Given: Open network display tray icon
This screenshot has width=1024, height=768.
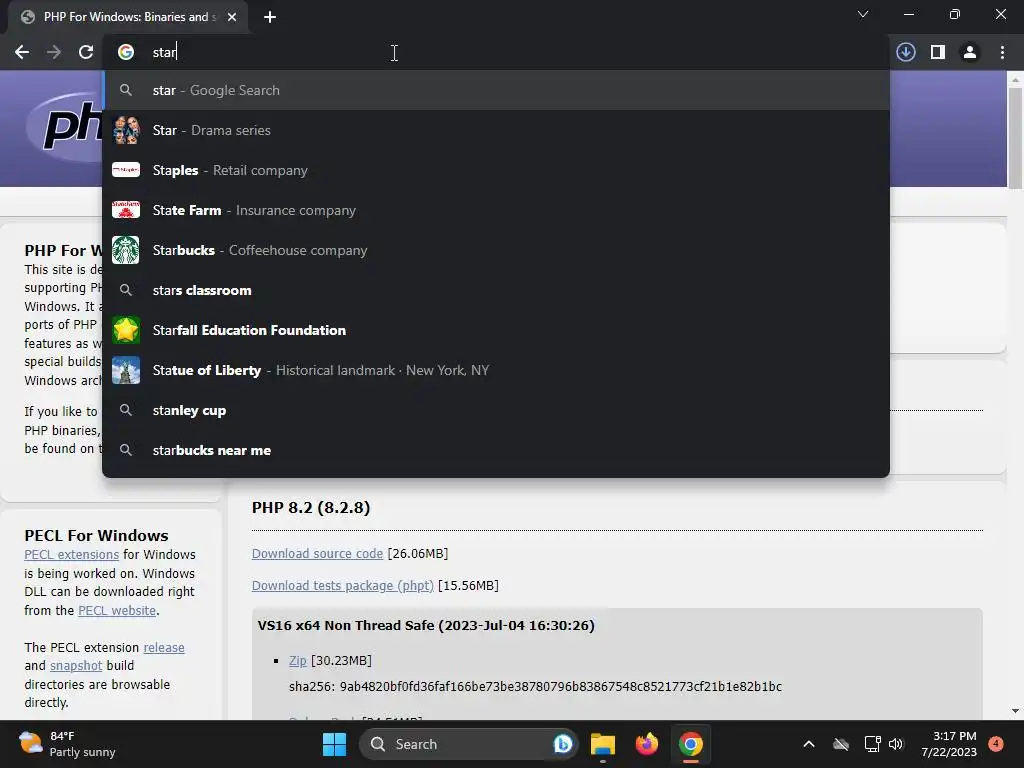Looking at the screenshot, I should (x=872, y=744).
